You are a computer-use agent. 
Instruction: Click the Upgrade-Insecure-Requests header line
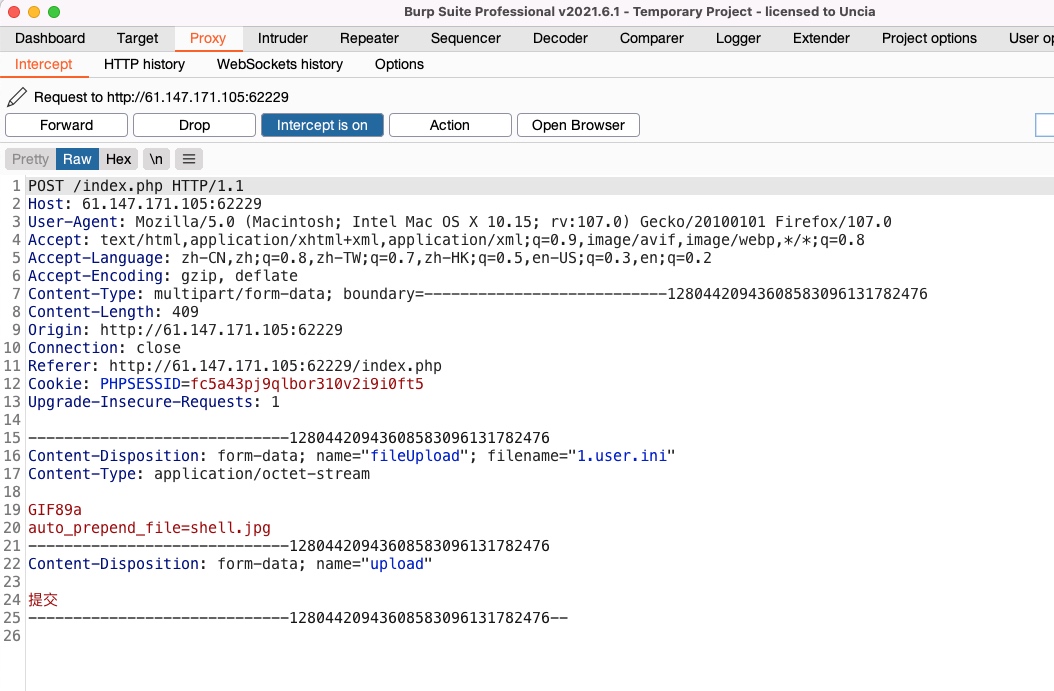[153, 402]
